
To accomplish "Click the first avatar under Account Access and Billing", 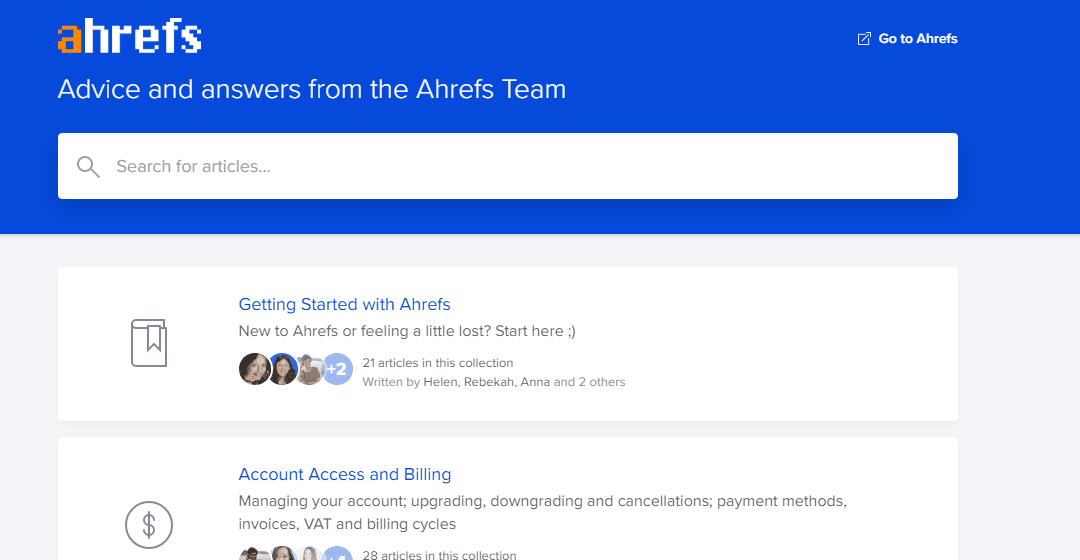I will click(254, 554).
